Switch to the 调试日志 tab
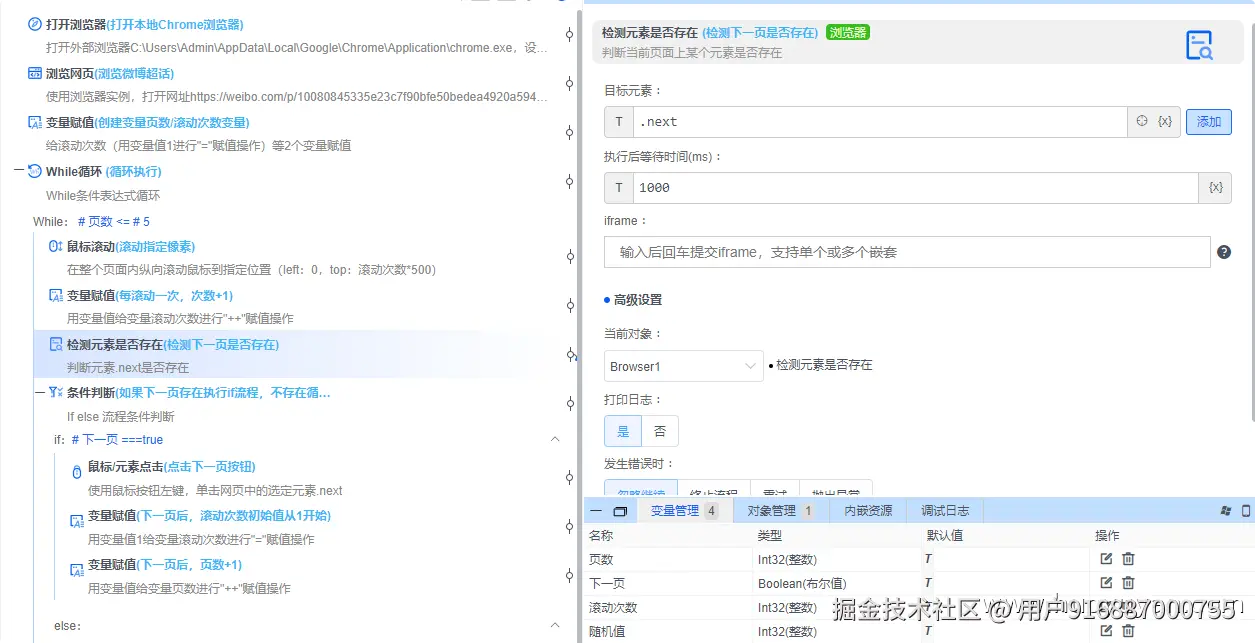 coord(945,511)
